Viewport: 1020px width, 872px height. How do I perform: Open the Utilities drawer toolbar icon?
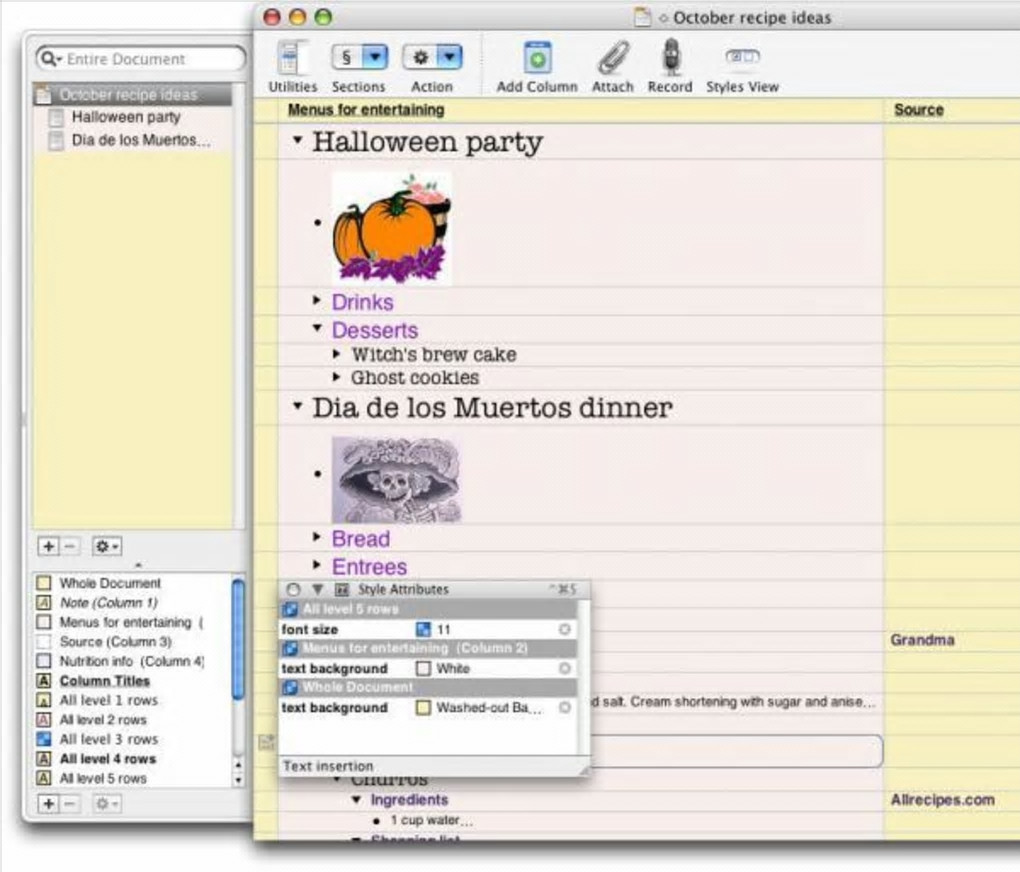(x=292, y=57)
